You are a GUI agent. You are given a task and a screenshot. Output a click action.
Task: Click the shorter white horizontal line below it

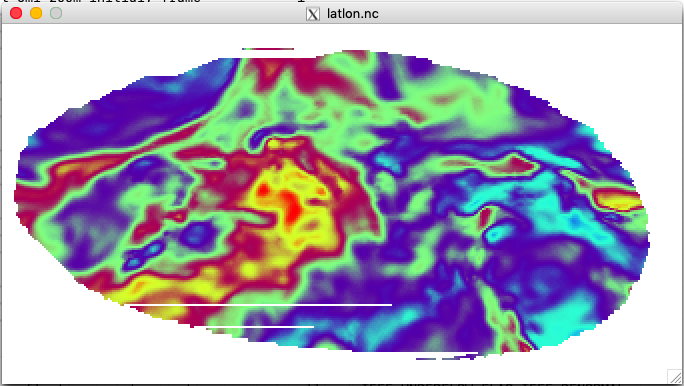(x=260, y=326)
